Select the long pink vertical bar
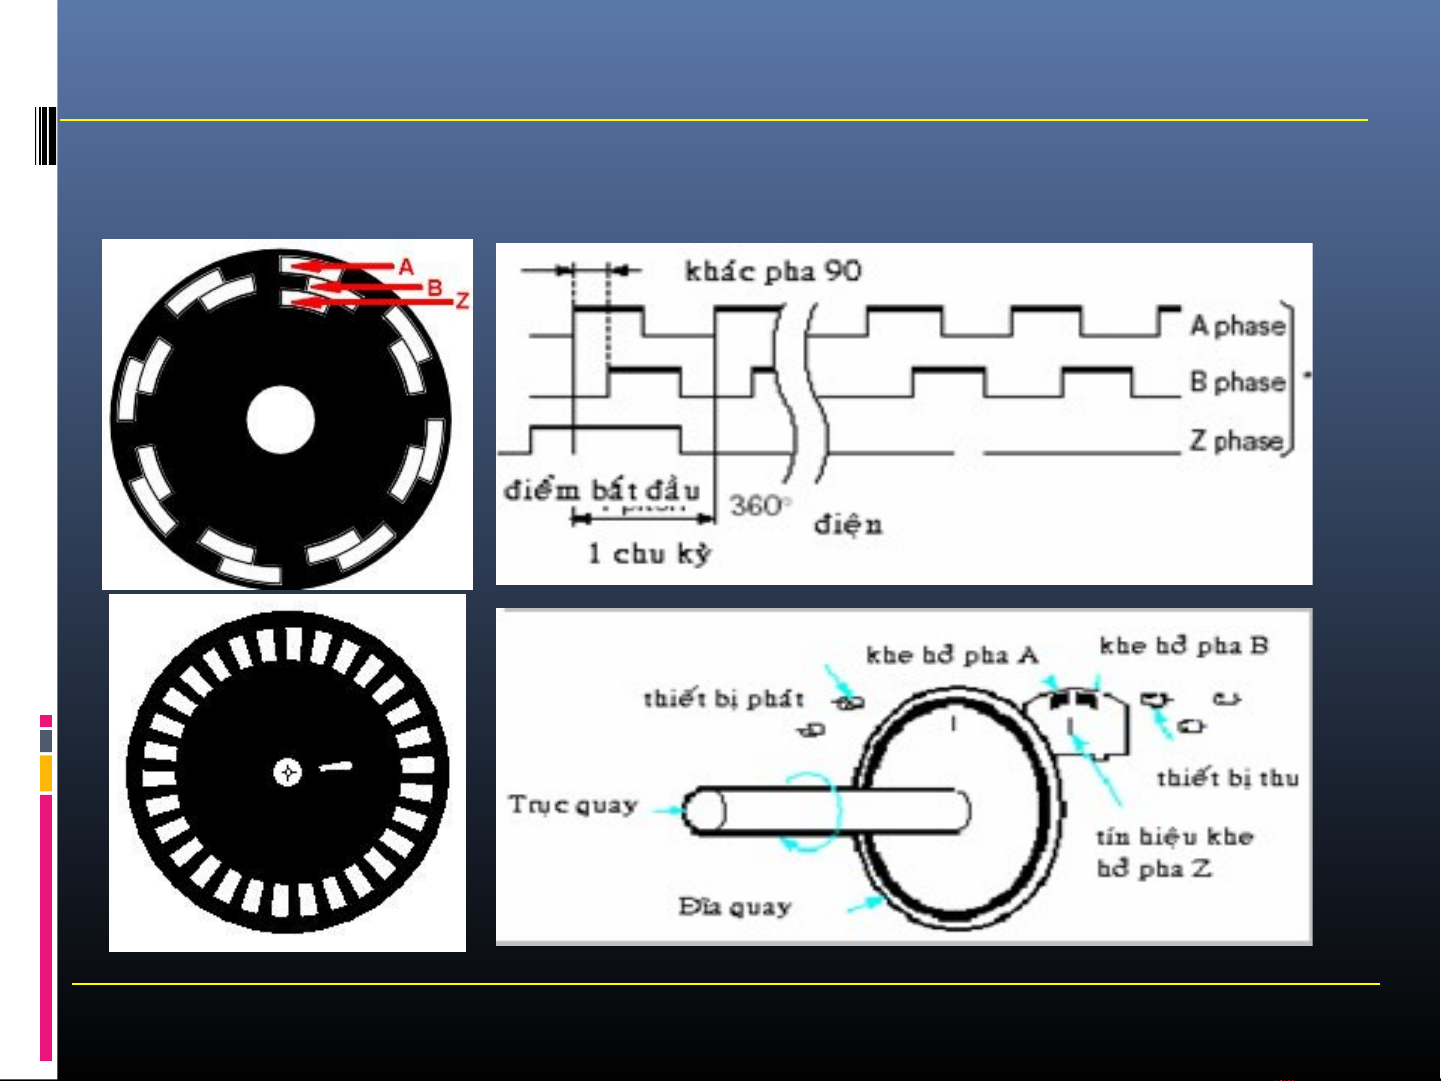This screenshot has width=1441, height=1081. tap(46, 926)
